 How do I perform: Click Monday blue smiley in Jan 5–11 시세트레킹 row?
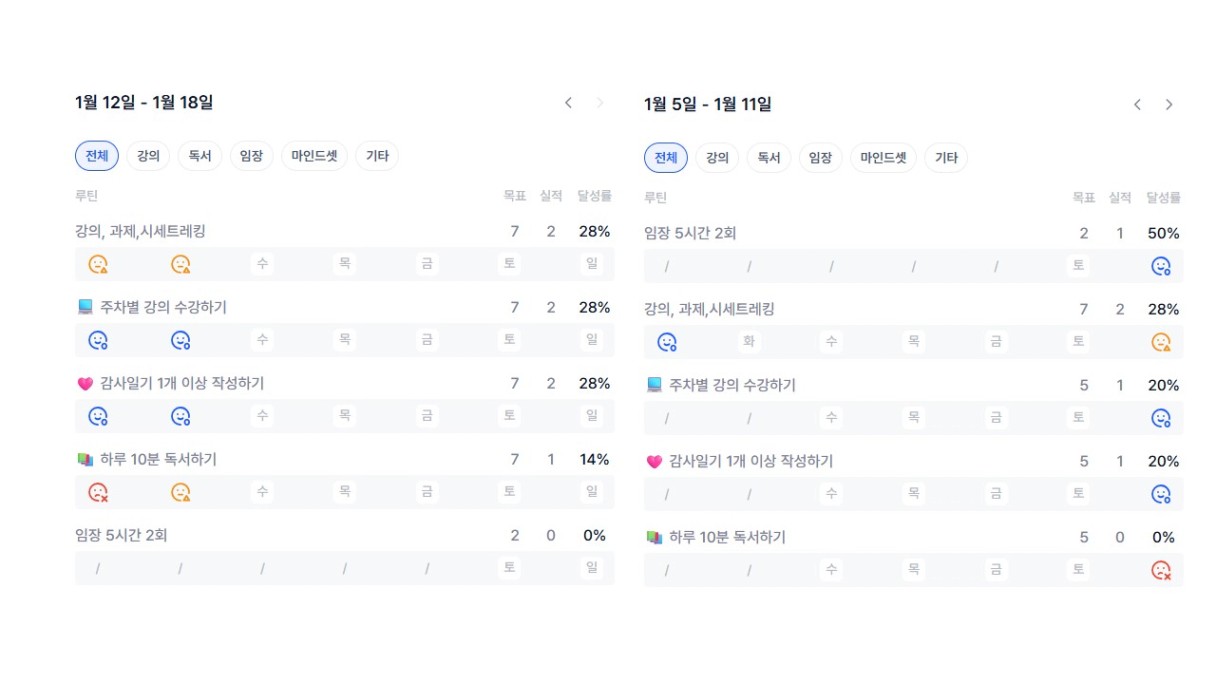tap(667, 342)
